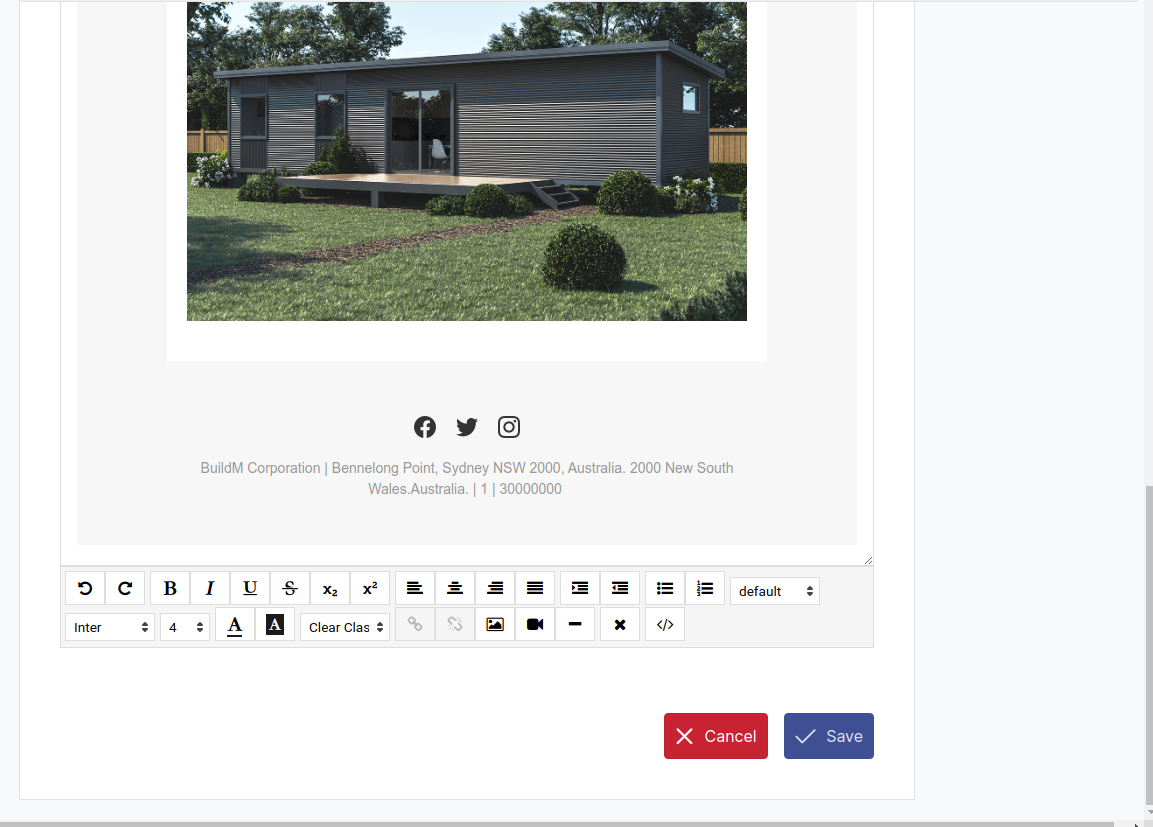Image resolution: width=1153 pixels, height=827 pixels.
Task: Toggle underline formatting
Action: 250,588
